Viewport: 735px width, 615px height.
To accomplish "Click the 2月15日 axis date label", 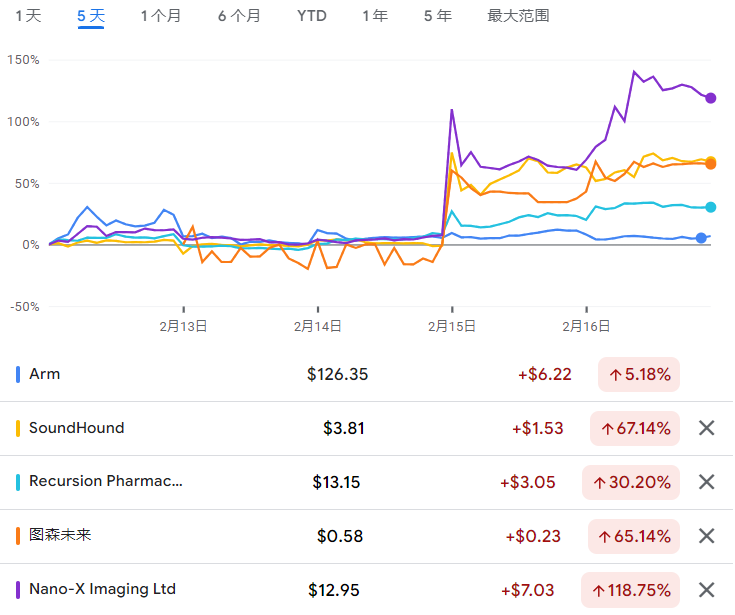I will tap(452, 326).
